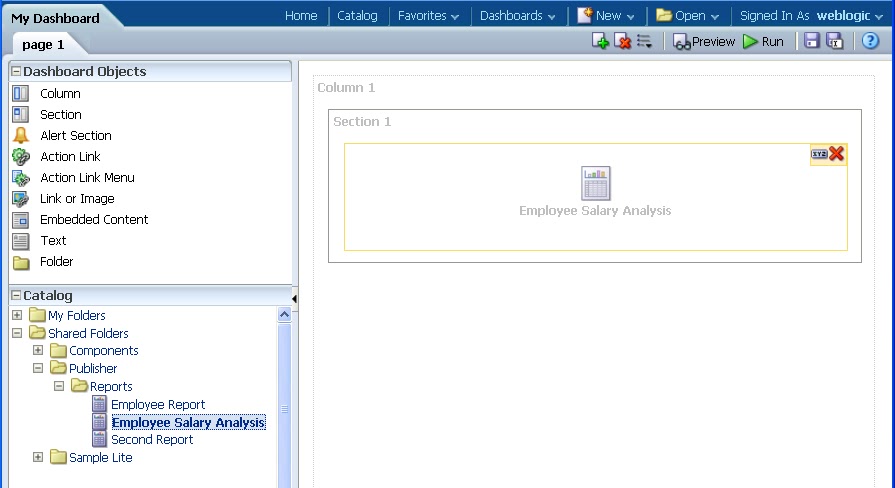The width and height of the screenshot is (895, 488).
Task: Run the dashboard
Action: click(x=763, y=42)
